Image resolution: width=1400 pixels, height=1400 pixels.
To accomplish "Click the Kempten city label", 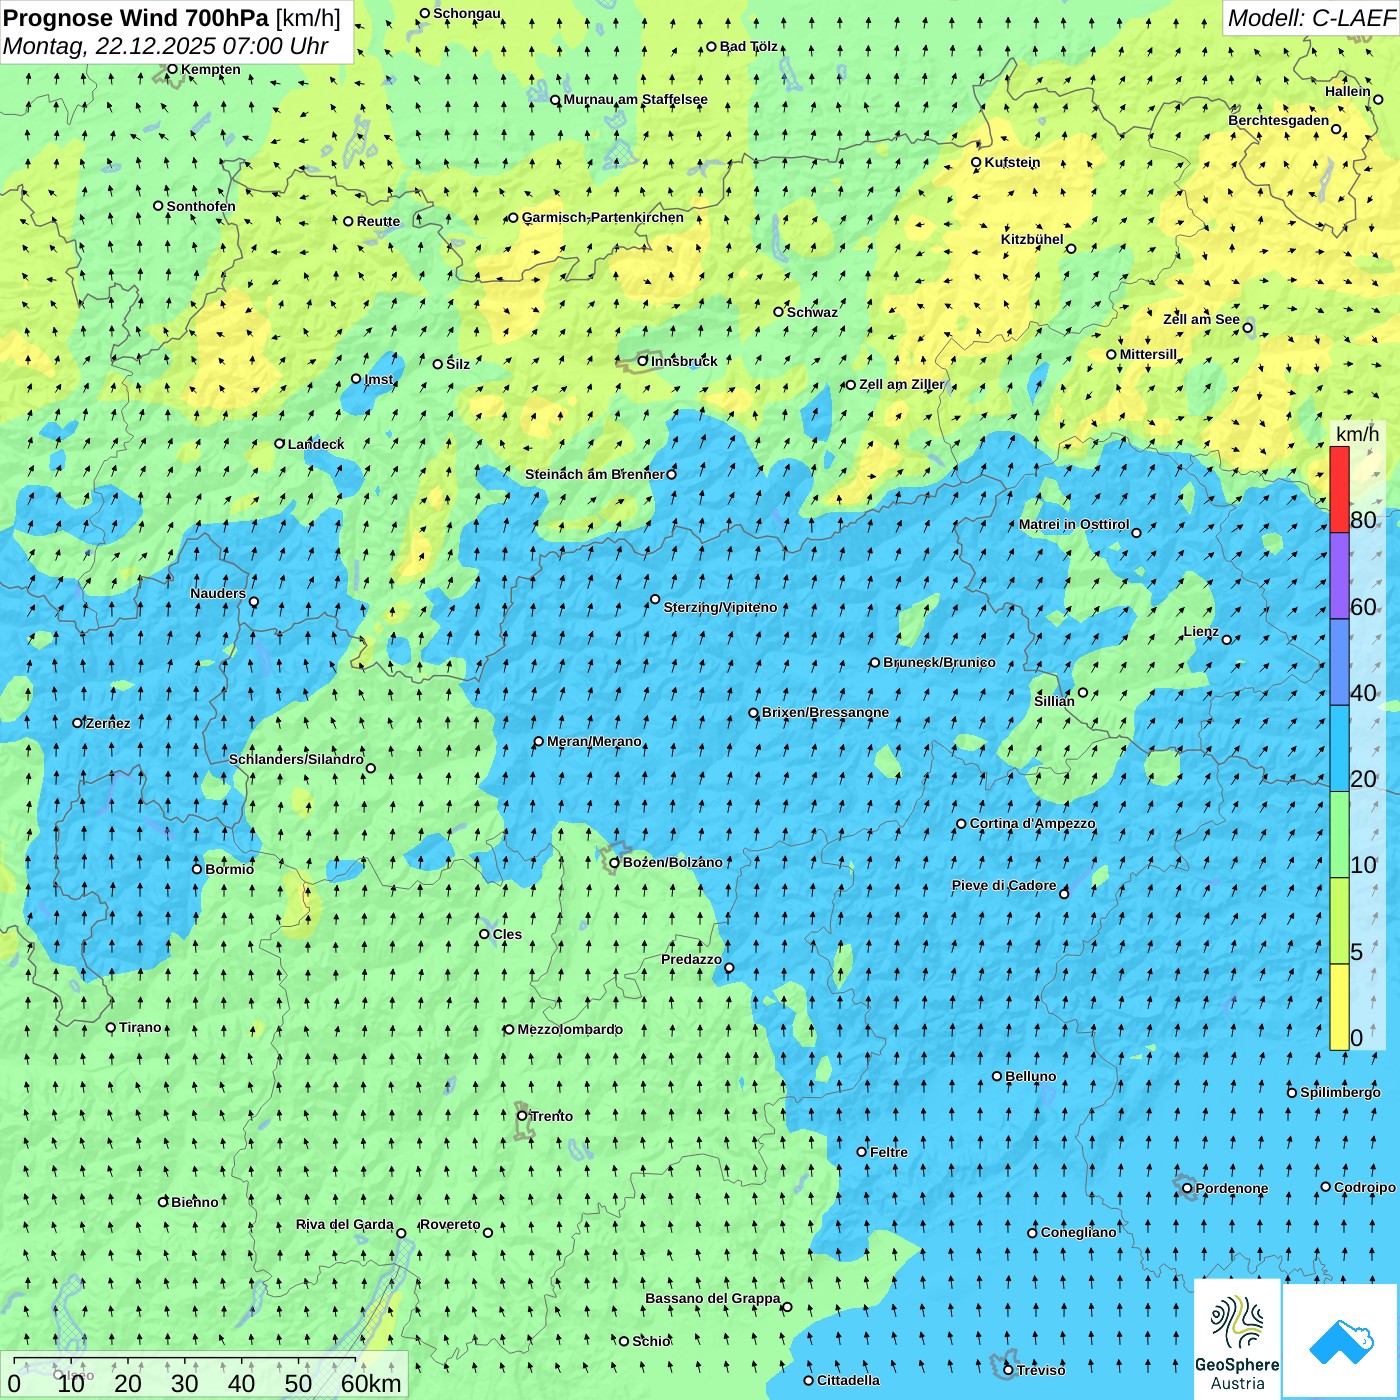I will pos(210,69).
